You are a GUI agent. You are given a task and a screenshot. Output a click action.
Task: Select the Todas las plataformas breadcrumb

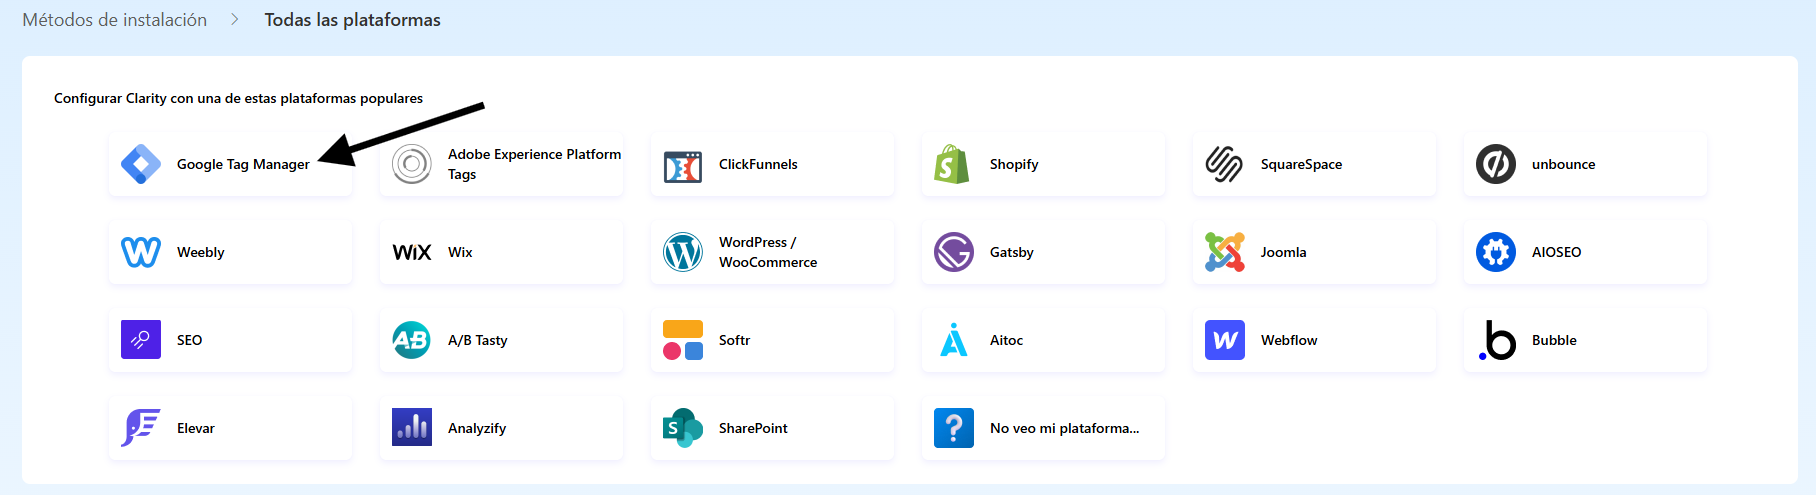(352, 20)
